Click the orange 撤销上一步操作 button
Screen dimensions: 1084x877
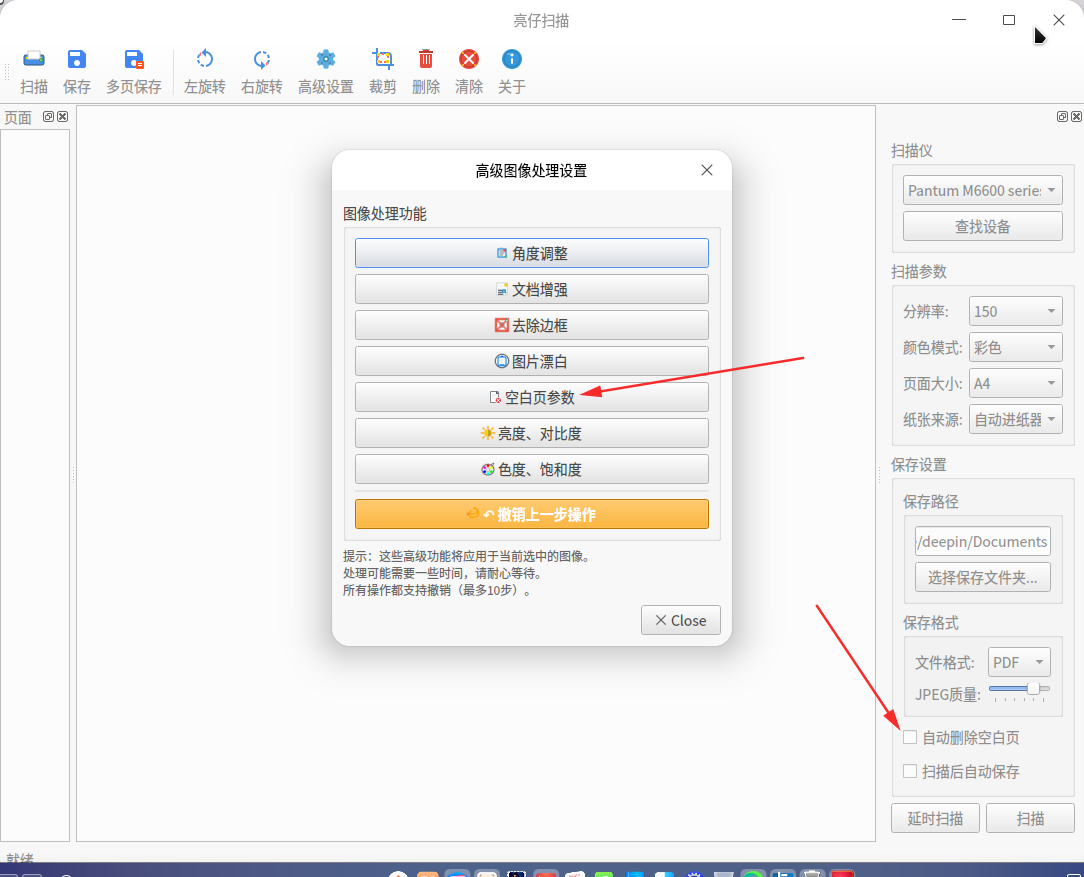tap(532, 514)
